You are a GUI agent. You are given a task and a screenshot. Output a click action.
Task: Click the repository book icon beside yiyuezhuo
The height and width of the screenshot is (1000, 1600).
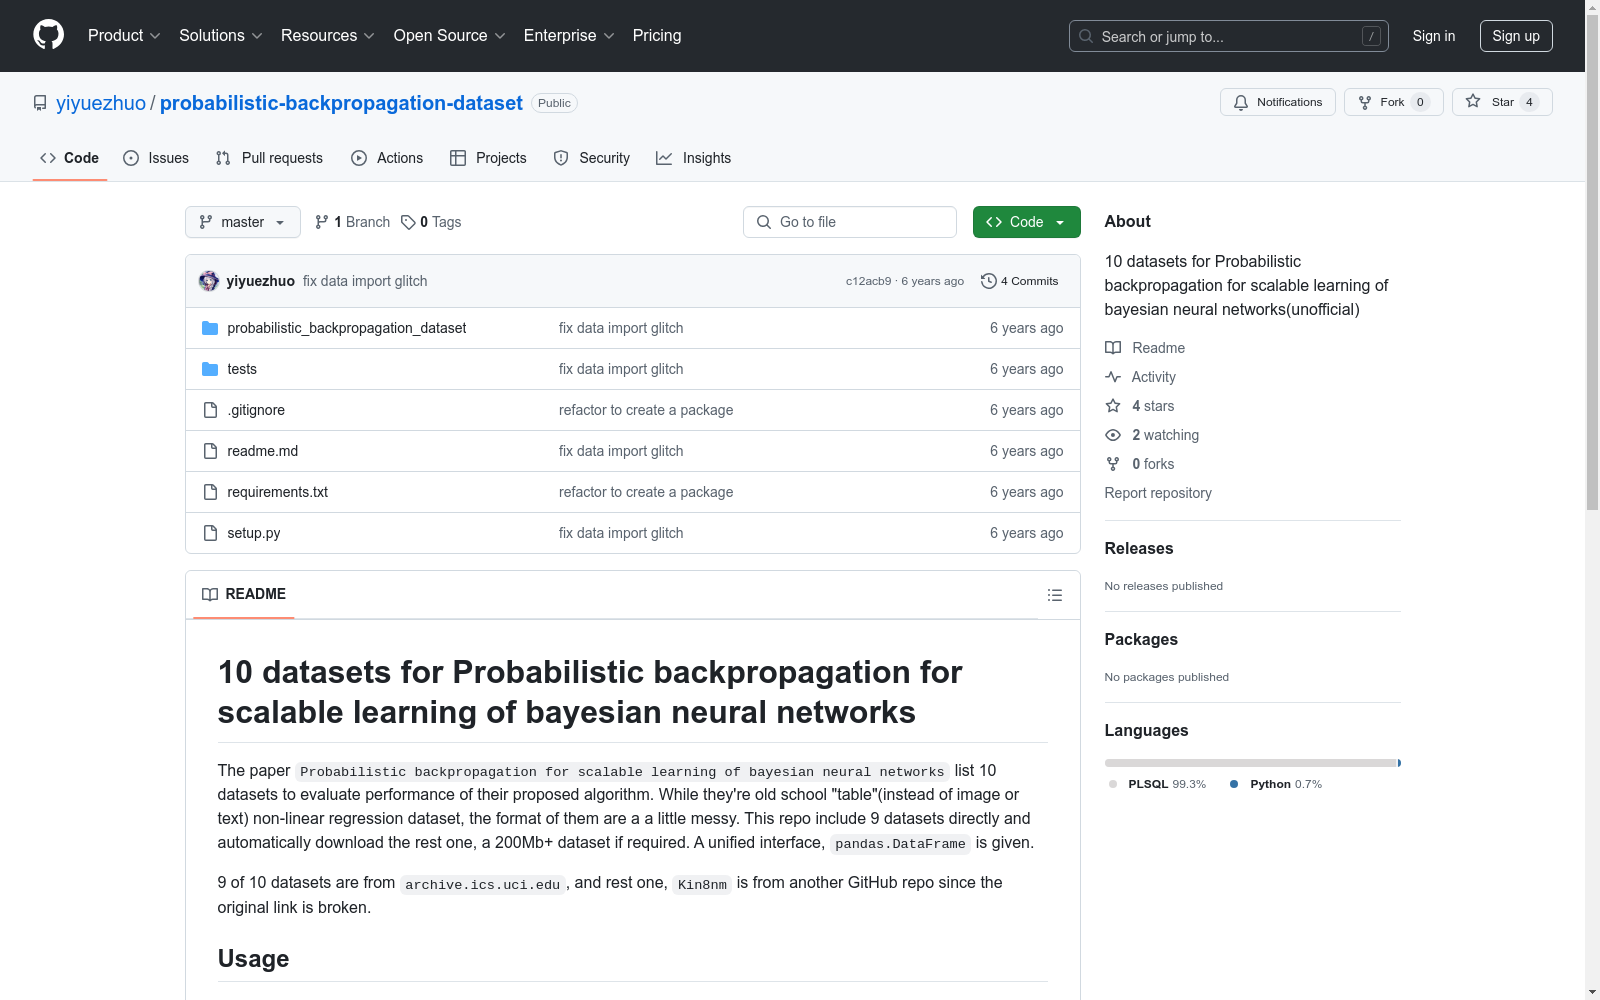(x=40, y=103)
